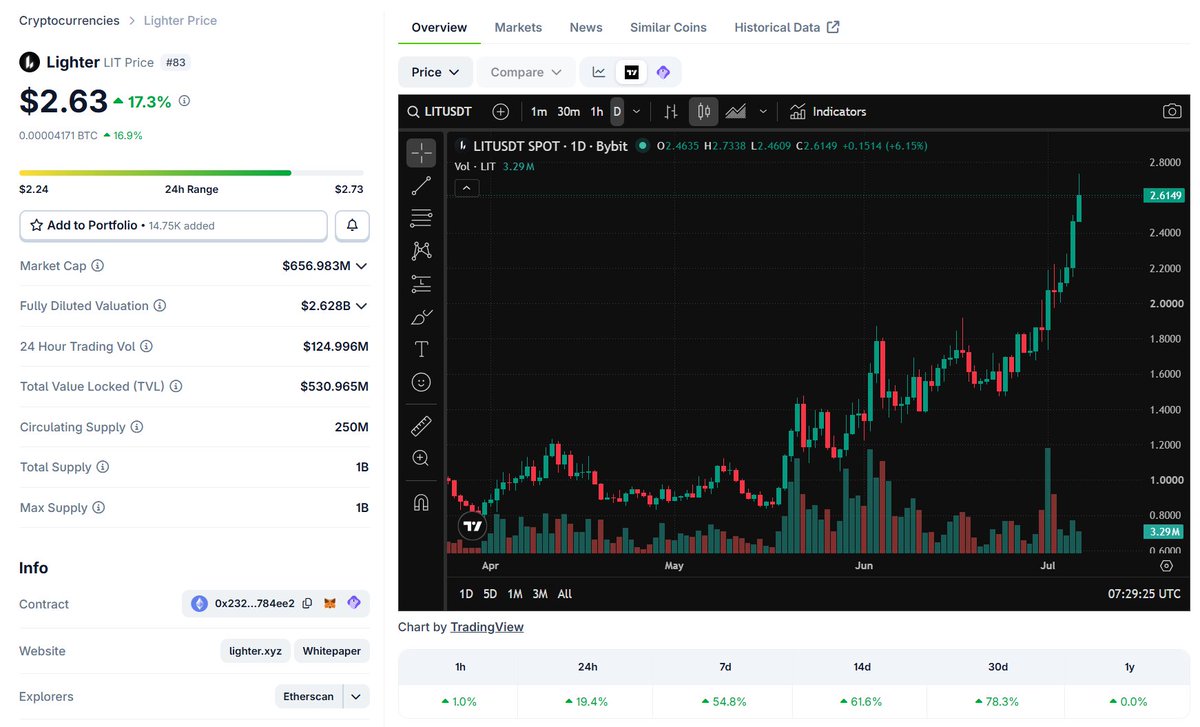Set chart interval to 30m
The height and width of the screenshot is (727, 1200).
[x=569, y=111]
